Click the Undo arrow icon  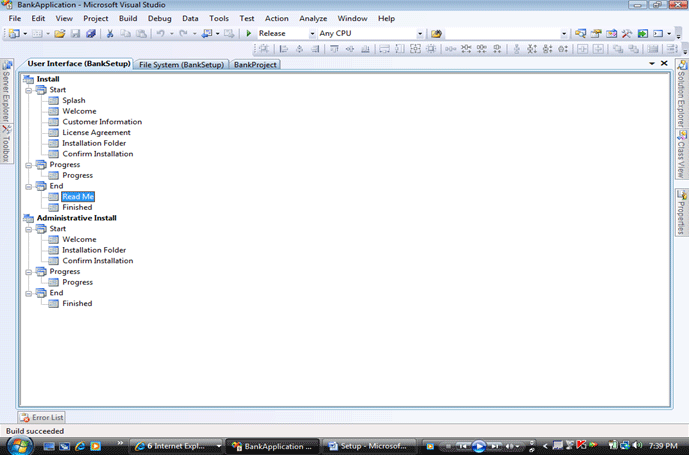coord(160,33)
